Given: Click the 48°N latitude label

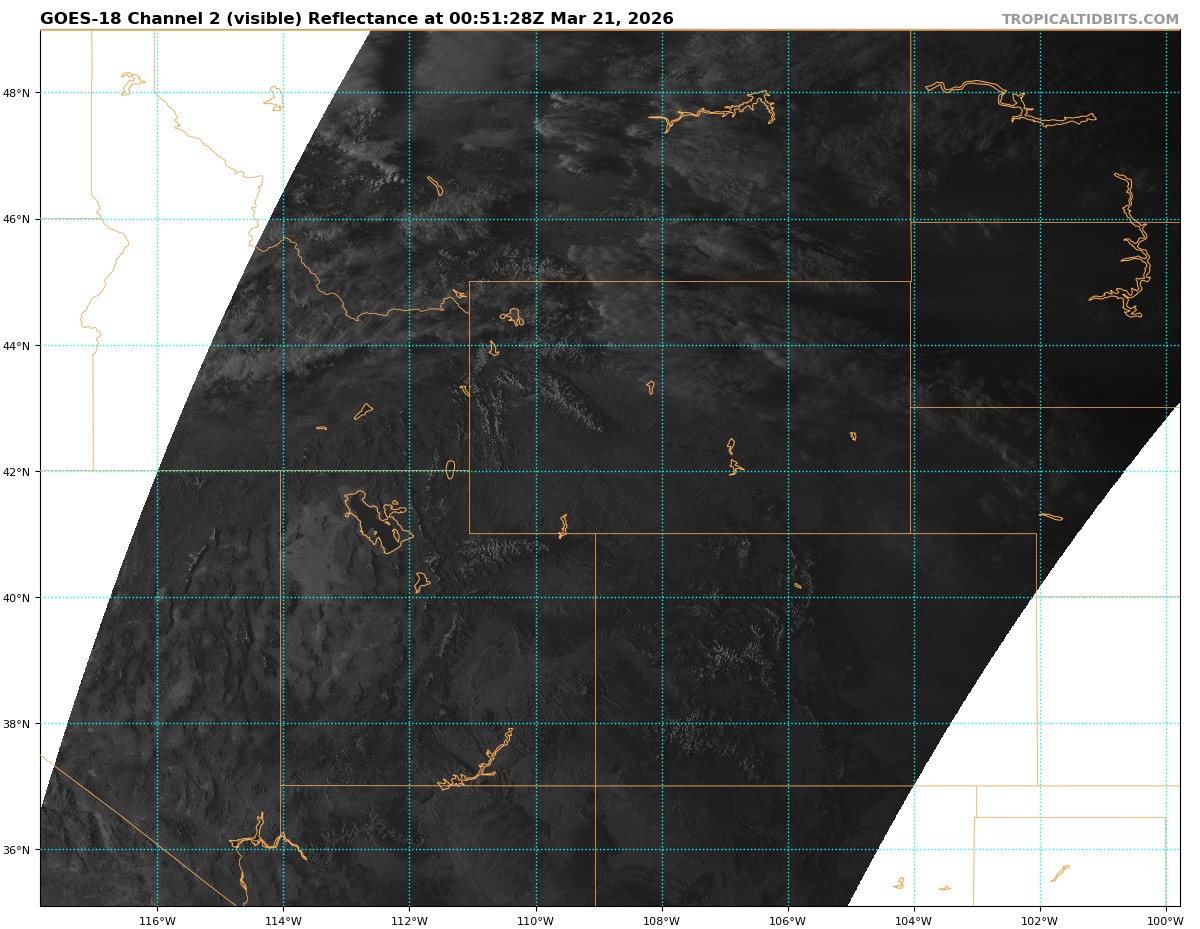Looking at the screenshot, I should [x=20, y=93].
